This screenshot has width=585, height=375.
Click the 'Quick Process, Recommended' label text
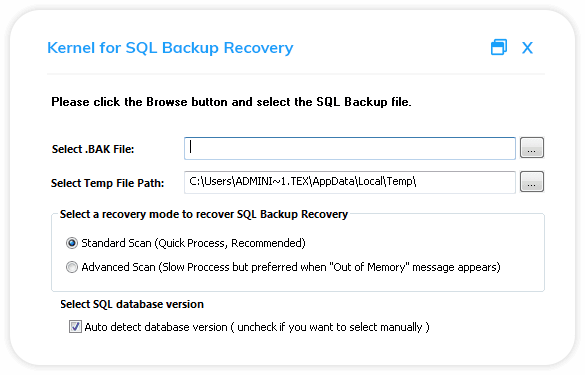coord(231,243)
